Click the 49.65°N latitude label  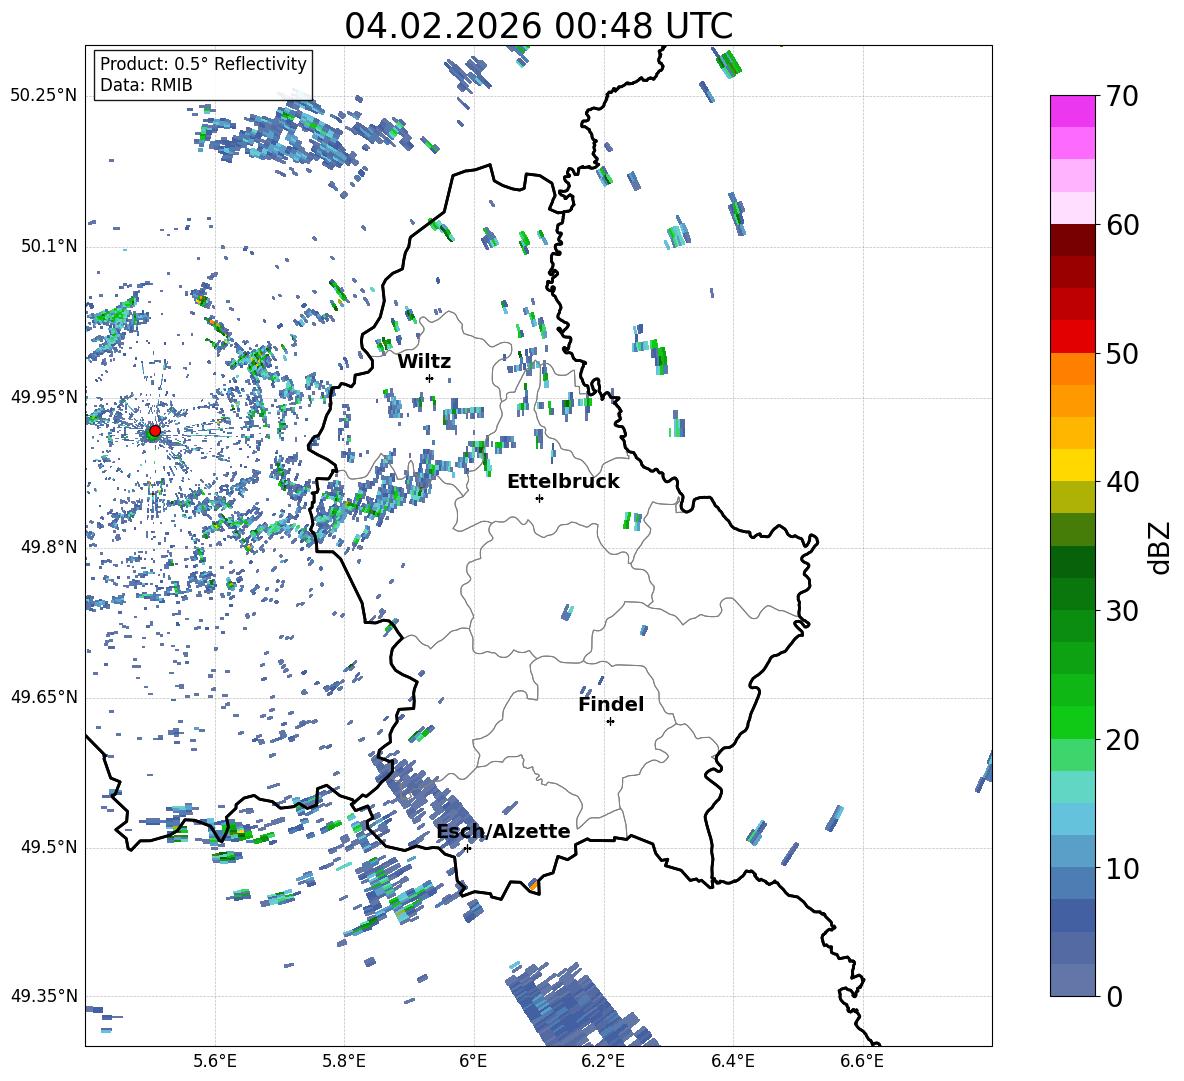coord(44,696)
